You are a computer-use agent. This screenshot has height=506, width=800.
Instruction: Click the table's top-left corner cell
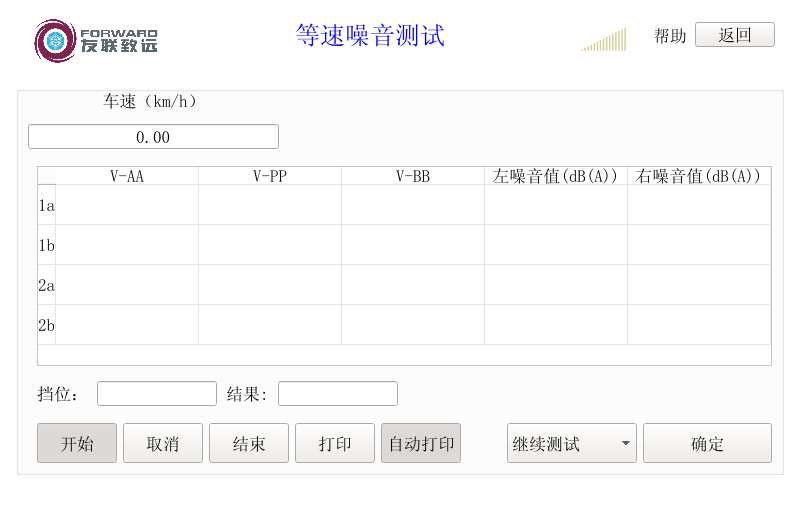point(46,176)
